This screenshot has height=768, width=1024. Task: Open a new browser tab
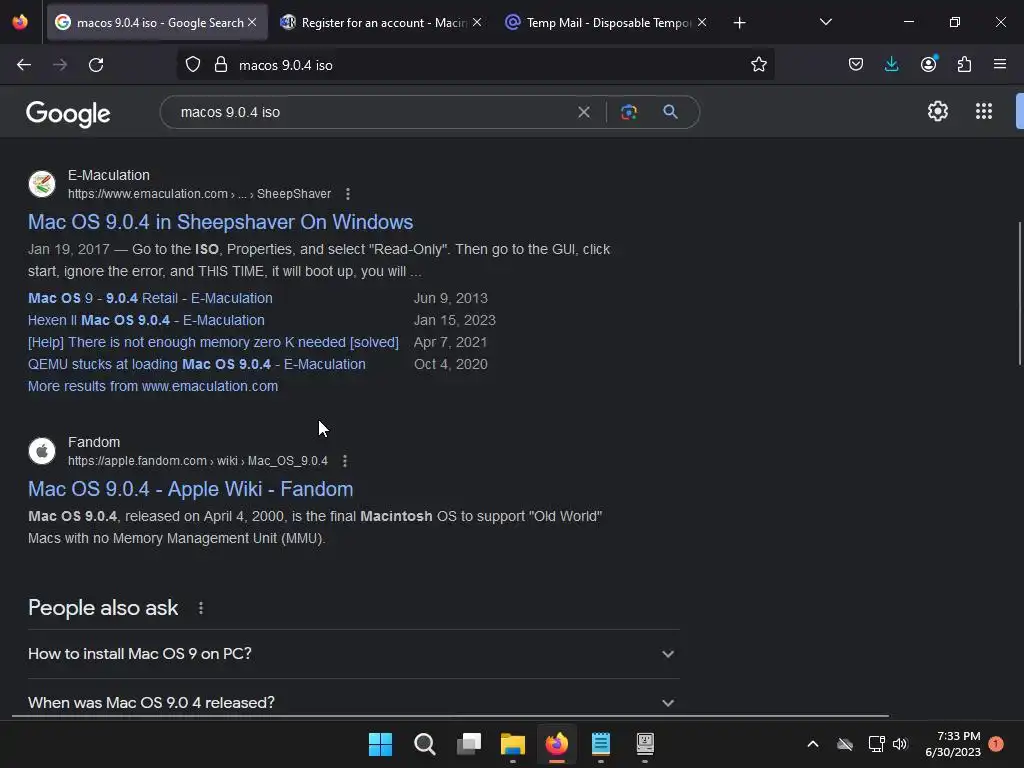[739, 23]
